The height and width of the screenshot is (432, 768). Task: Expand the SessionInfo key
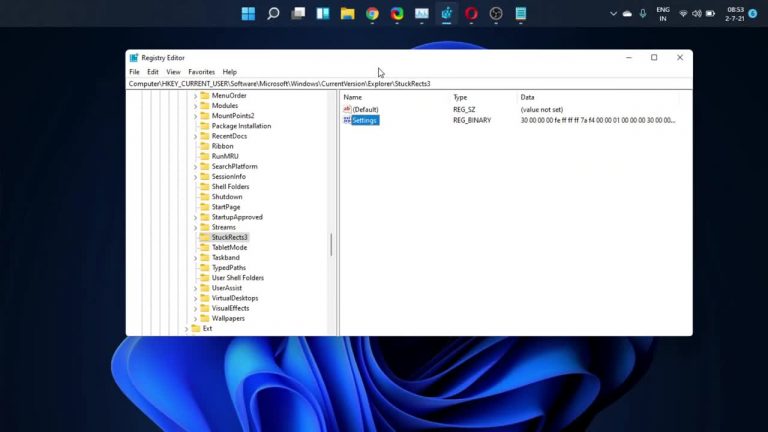pyautogui.click(x=195, y=177)
